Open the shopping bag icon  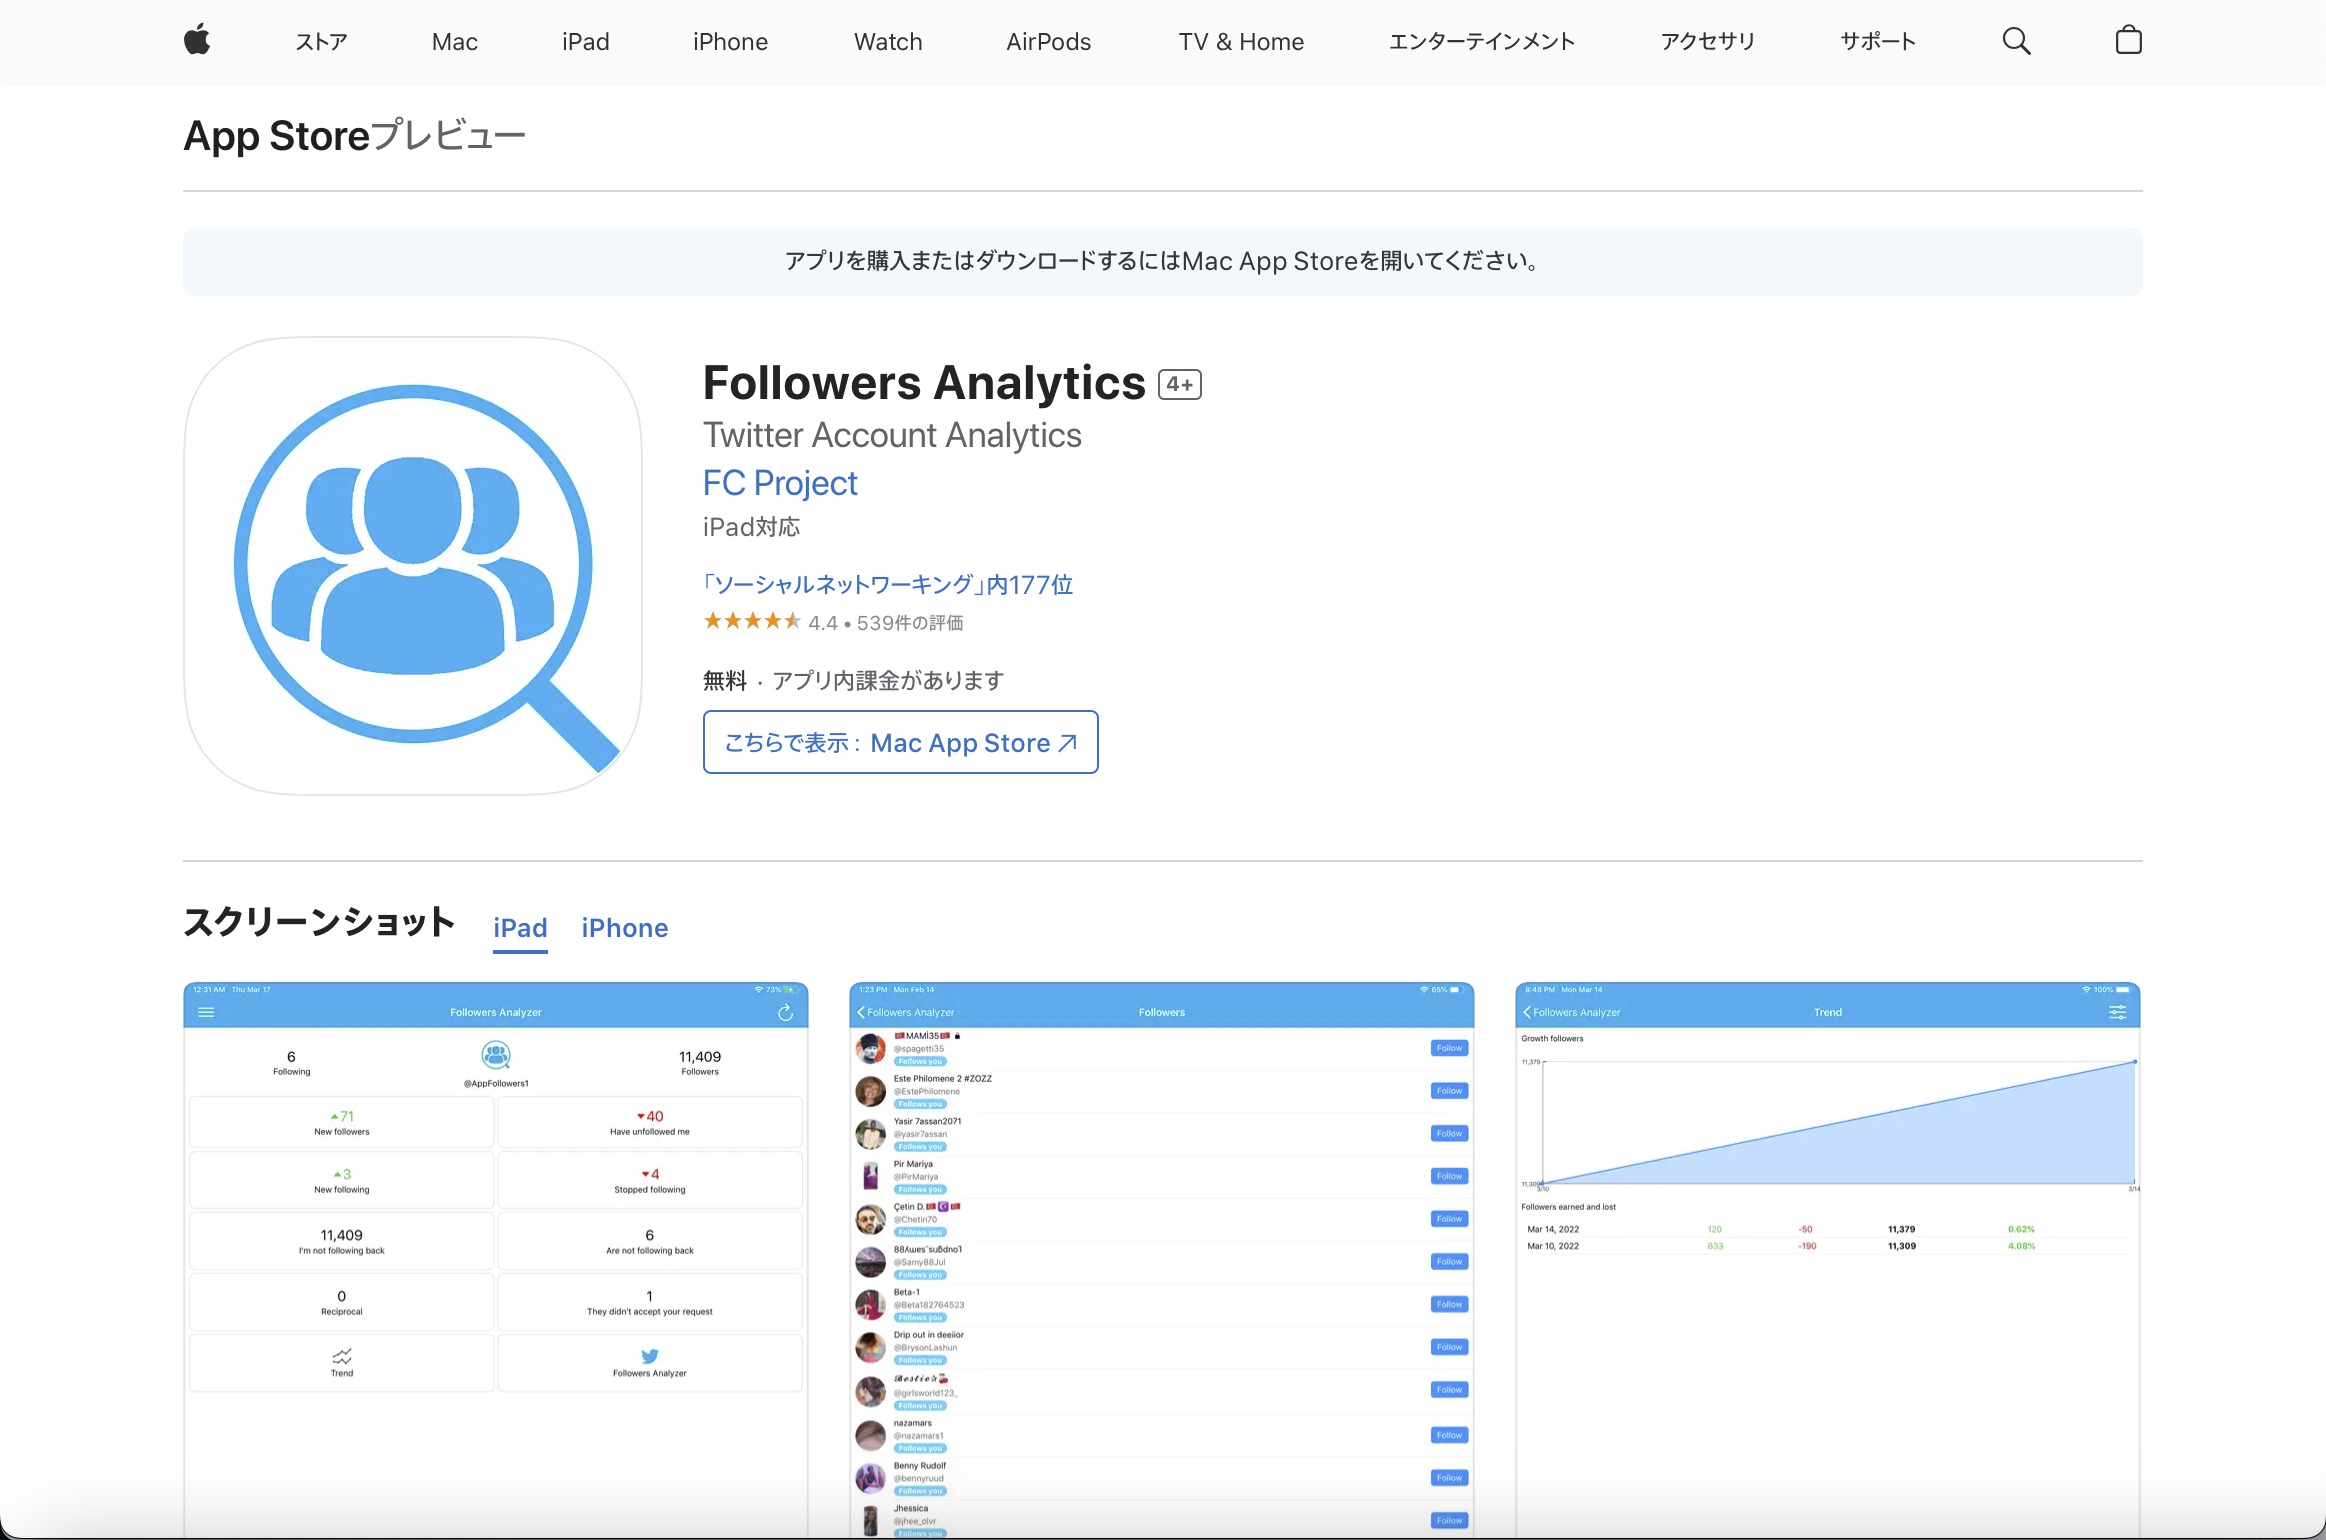point(2128,41)
